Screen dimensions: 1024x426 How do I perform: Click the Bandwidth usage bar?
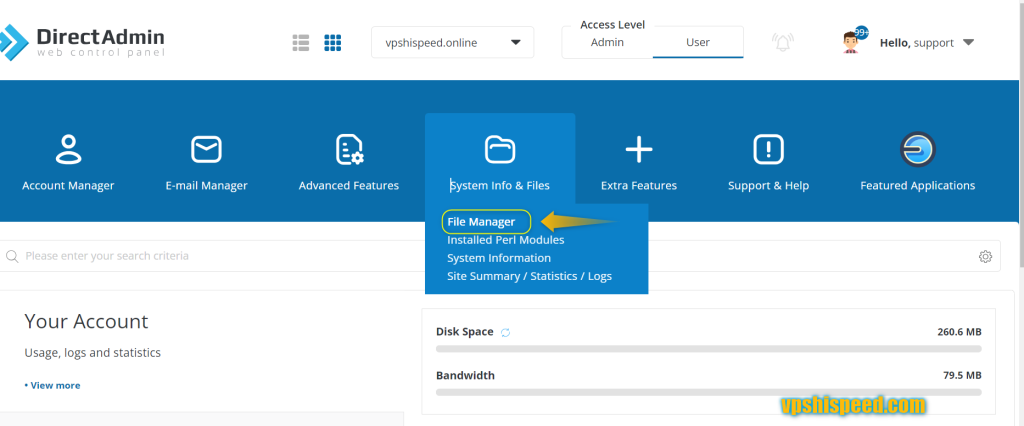tap(709, 393)
